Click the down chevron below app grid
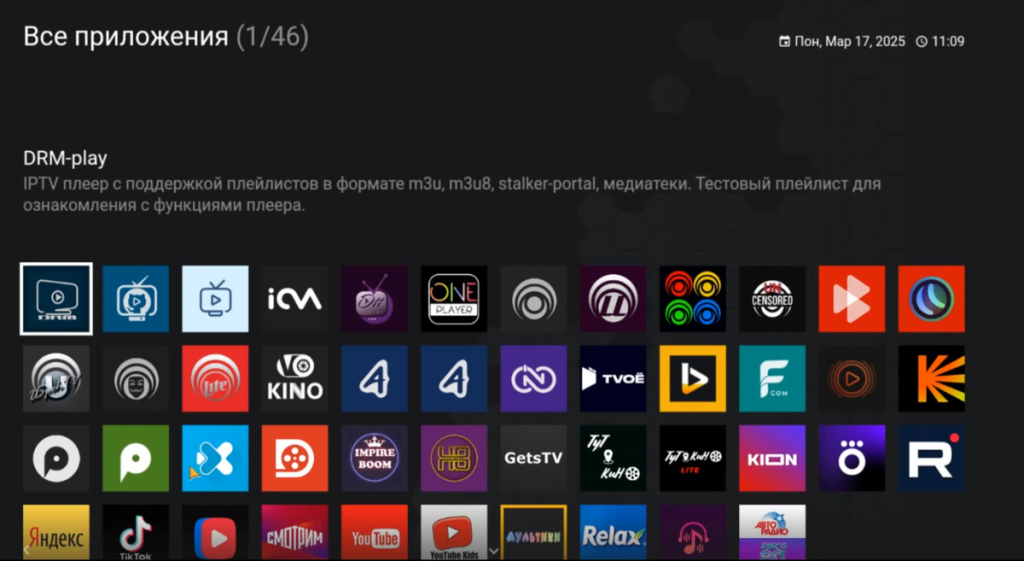This screenshot has width=1024, height=561. (494, 551)
